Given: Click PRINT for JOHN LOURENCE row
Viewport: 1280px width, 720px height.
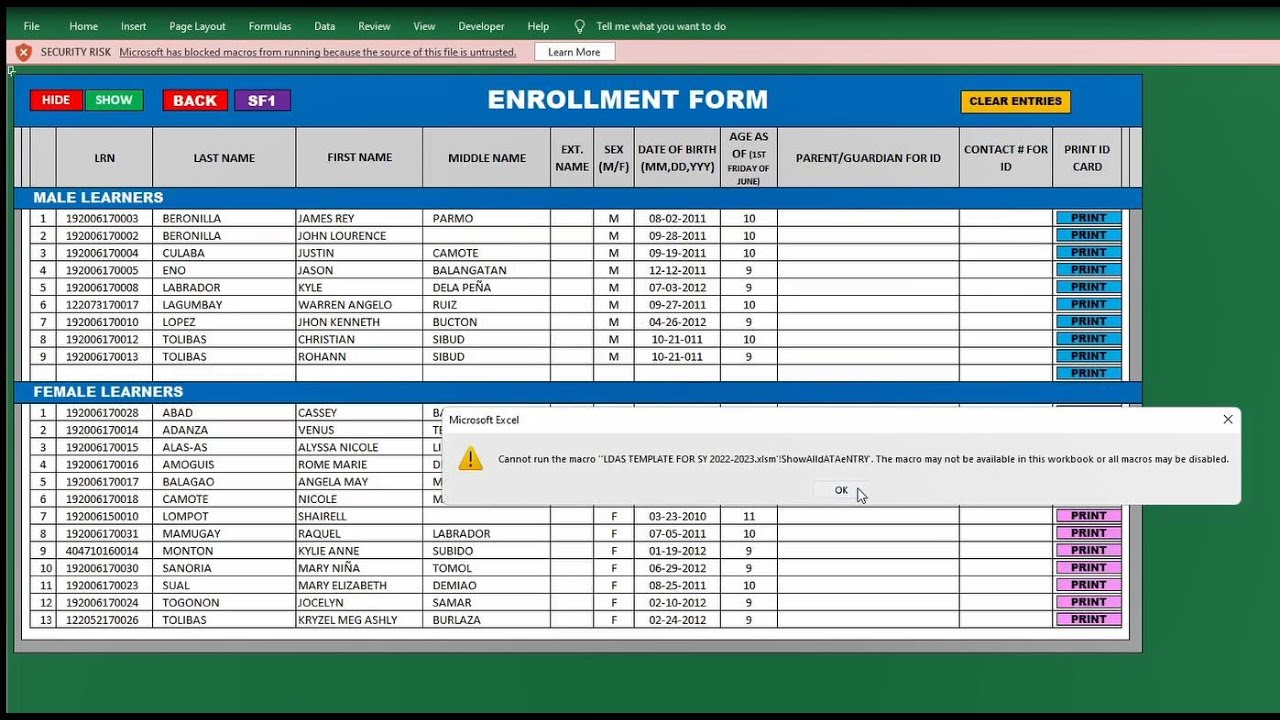Looking at the screenshot, I should [x=1088, y=235].
